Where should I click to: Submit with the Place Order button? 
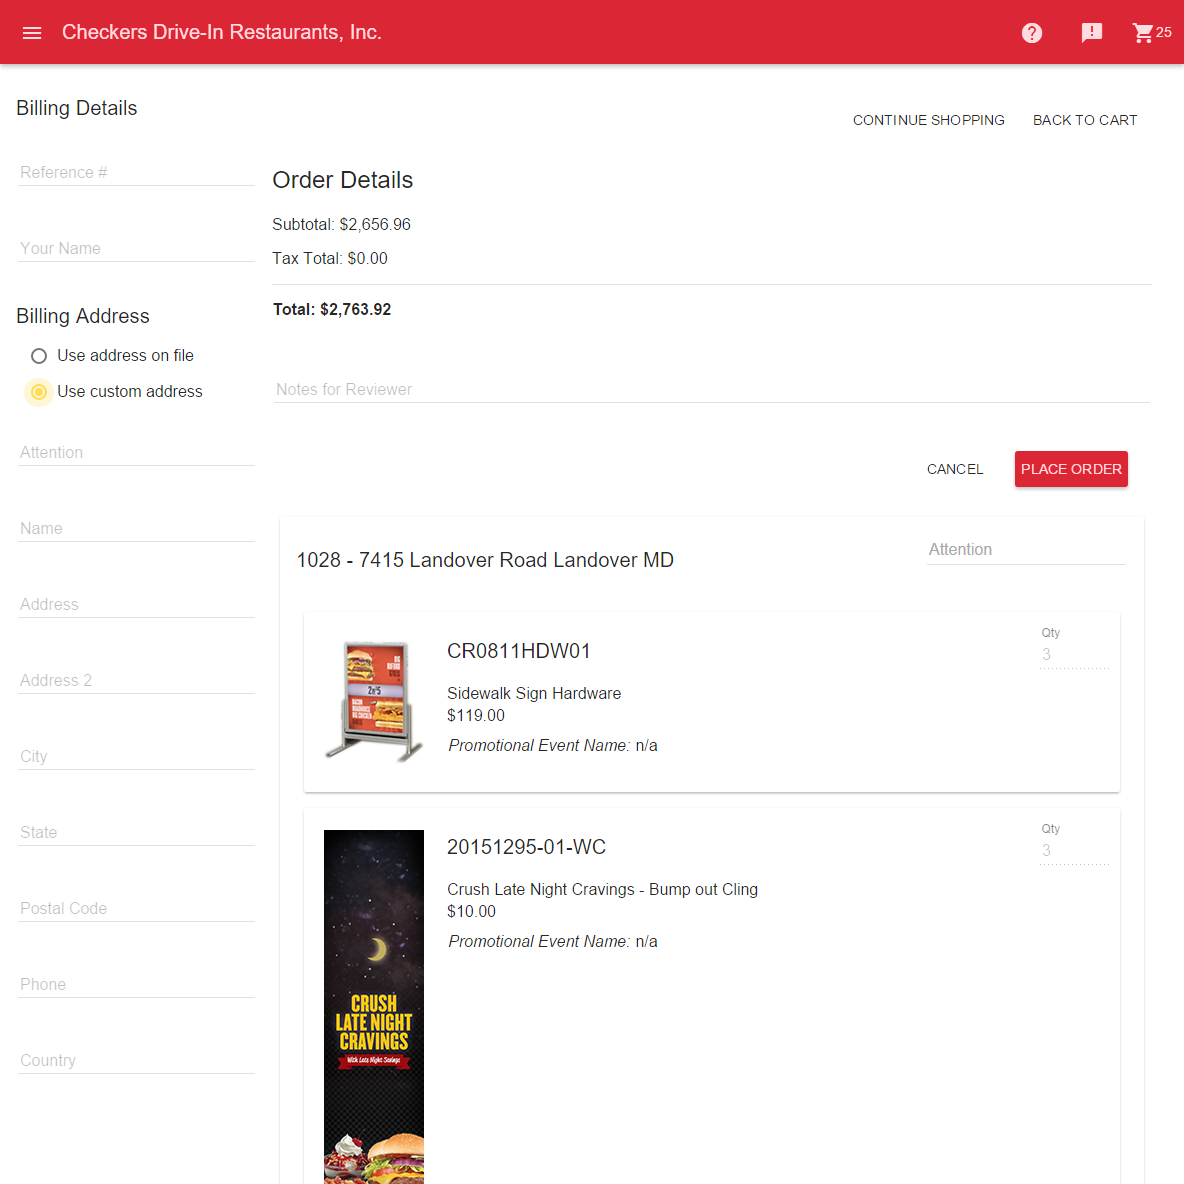point(1071,469)
